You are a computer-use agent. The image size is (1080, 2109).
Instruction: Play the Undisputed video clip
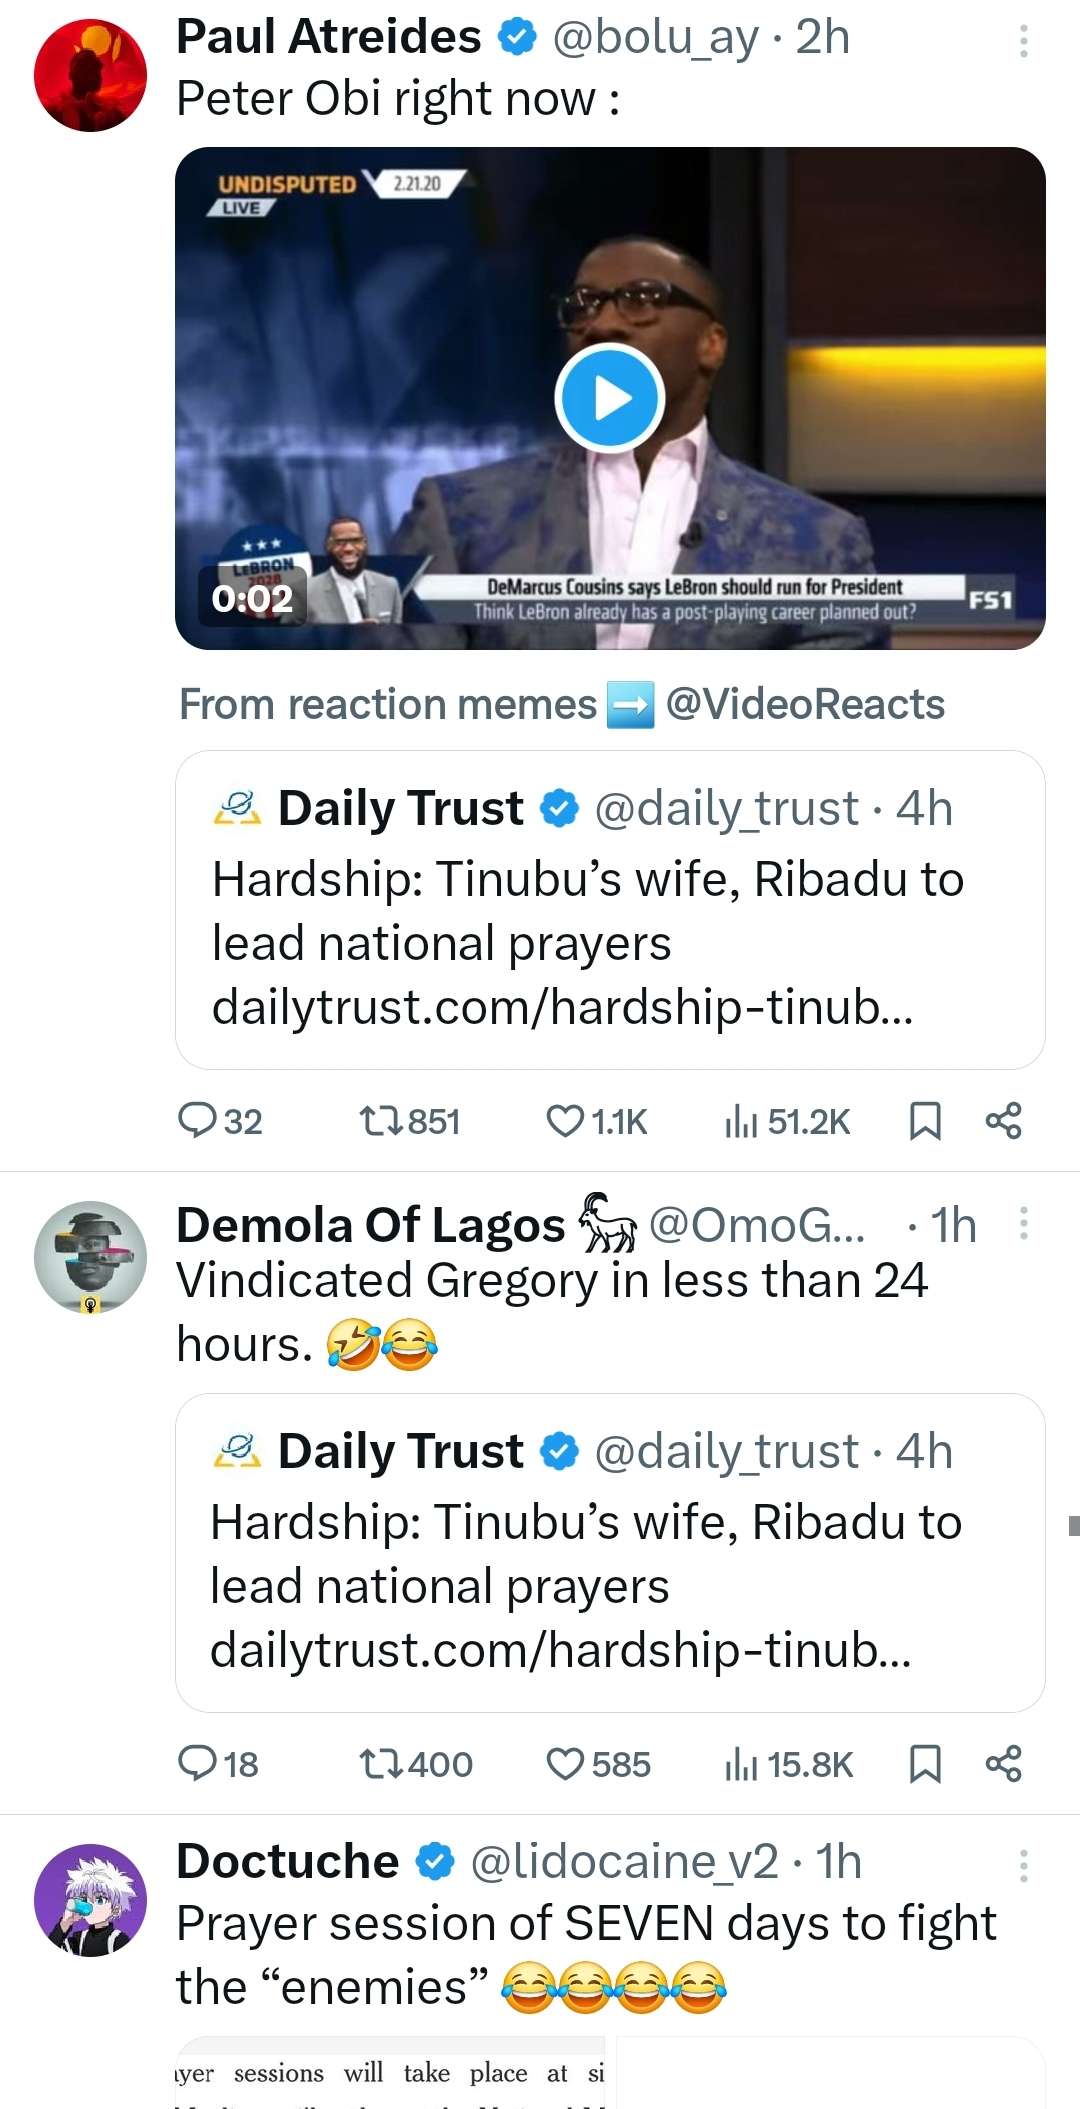tap(610, 398)
